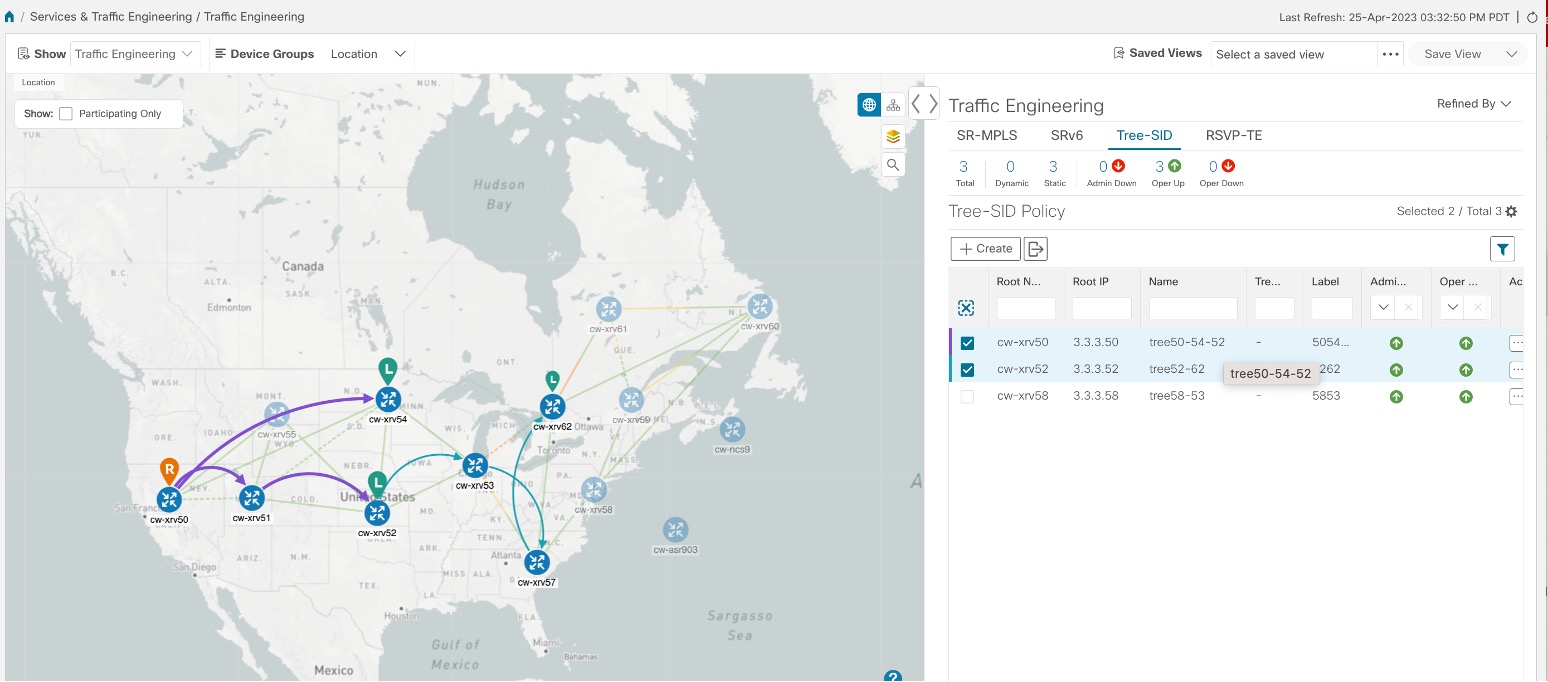Image resolution: width=1548 pixels, height=682 pixels.
Task: Open the map layers icon
Action: [x=892, y=135]
